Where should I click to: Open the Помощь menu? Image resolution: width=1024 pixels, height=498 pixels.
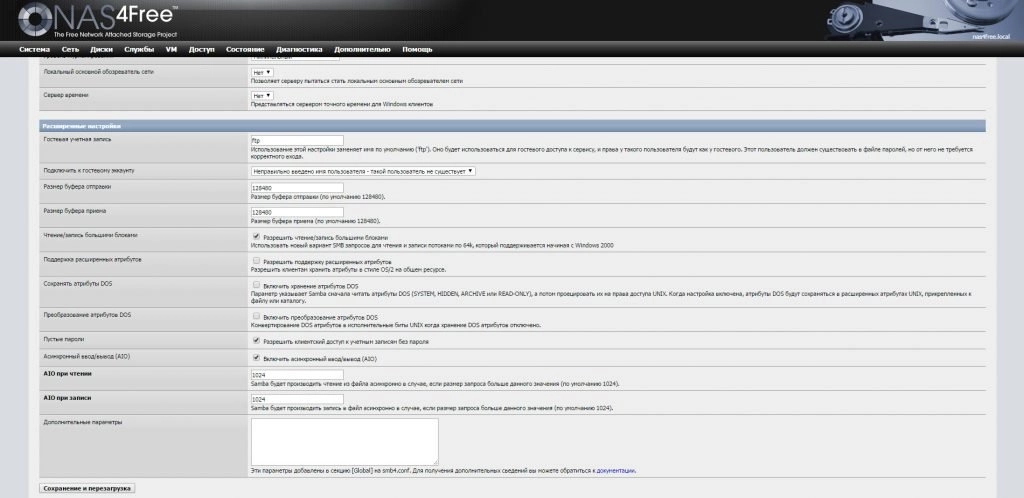click(x=417, y=49)
